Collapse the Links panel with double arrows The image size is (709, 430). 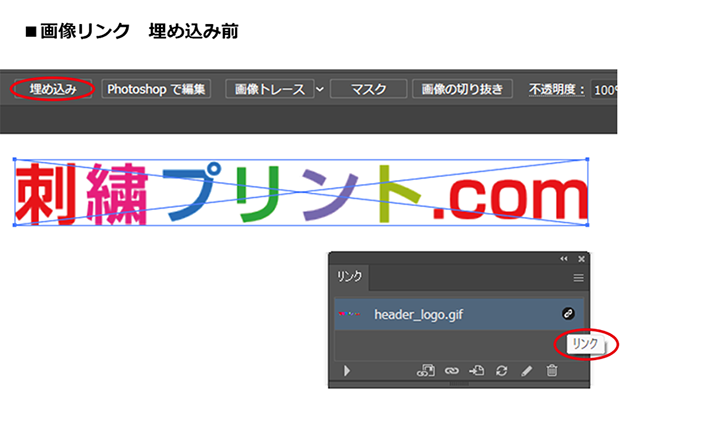tap(564, 259)
